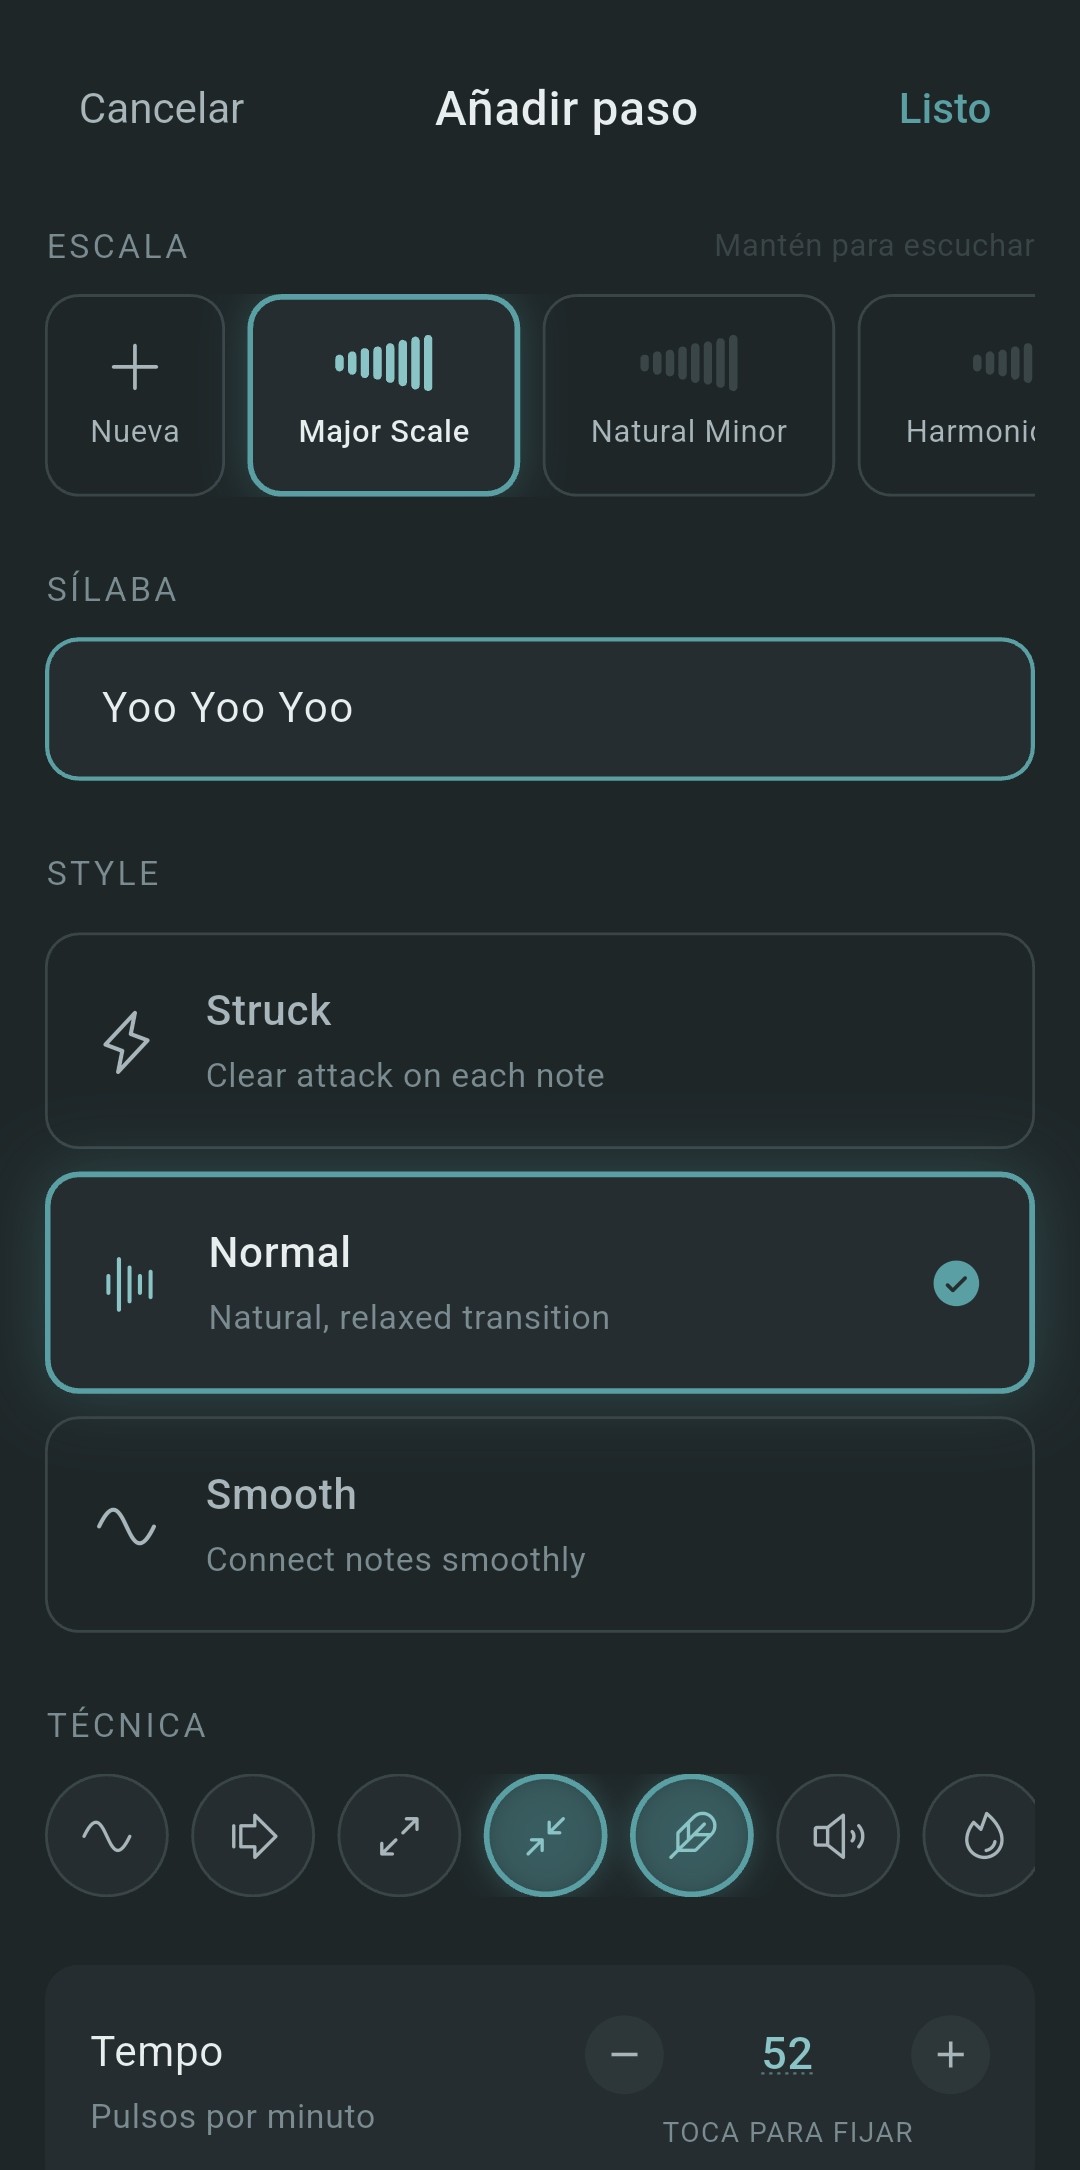Disable the compress arrows technique
Image resolution: width=1080 pixels, height=2170 pixels.
click(x=545, y=1835)
